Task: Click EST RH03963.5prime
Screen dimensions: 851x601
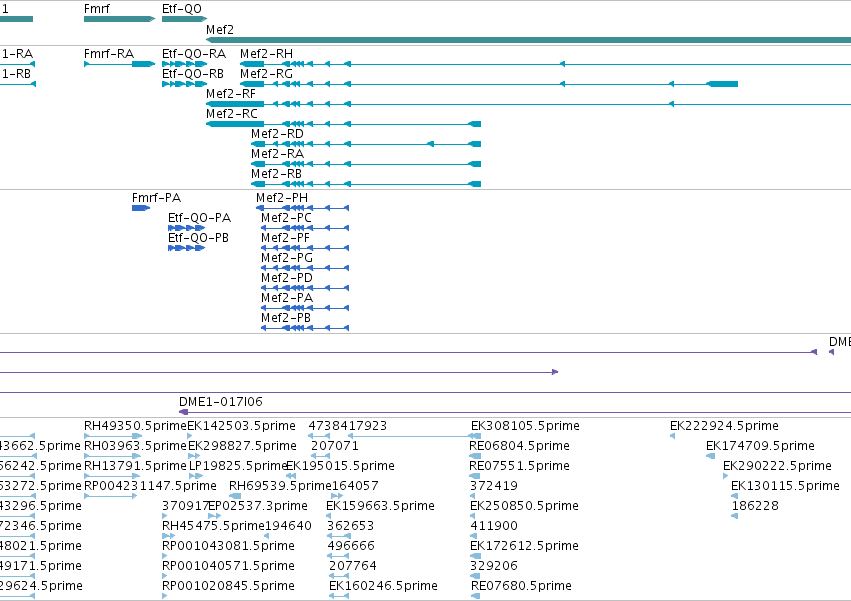Action: pos(135,446)
